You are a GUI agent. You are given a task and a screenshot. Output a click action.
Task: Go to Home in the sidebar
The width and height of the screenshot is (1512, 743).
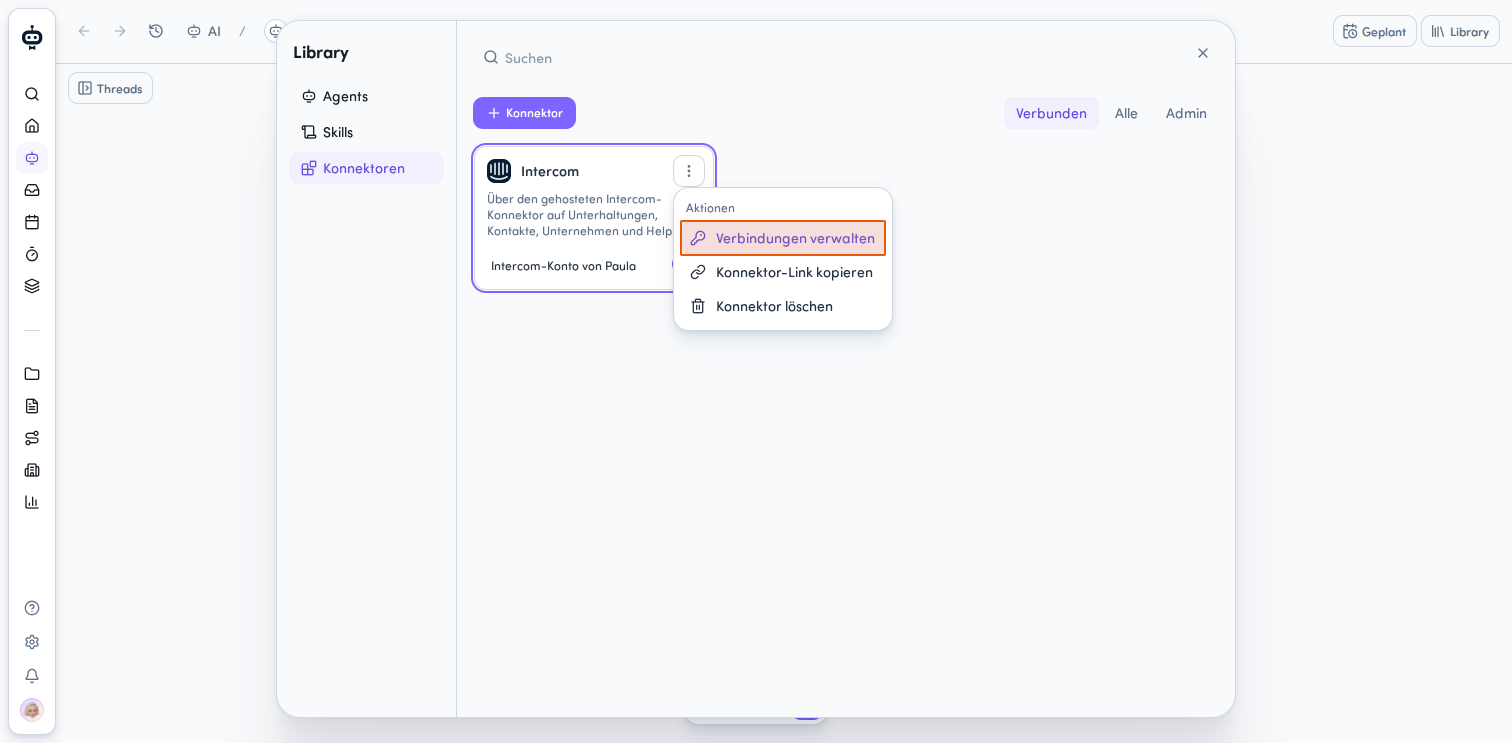32,126
